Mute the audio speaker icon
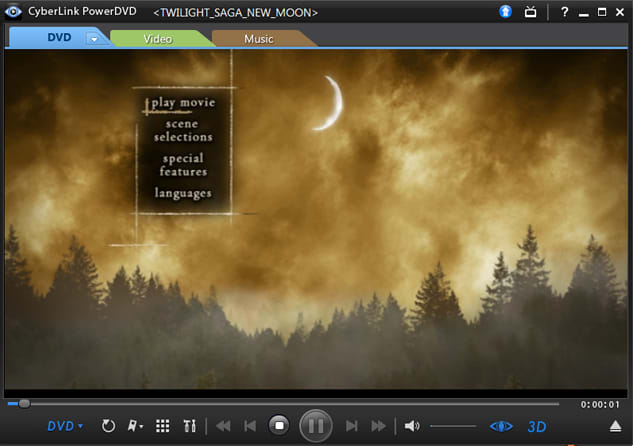 point(412,426)
